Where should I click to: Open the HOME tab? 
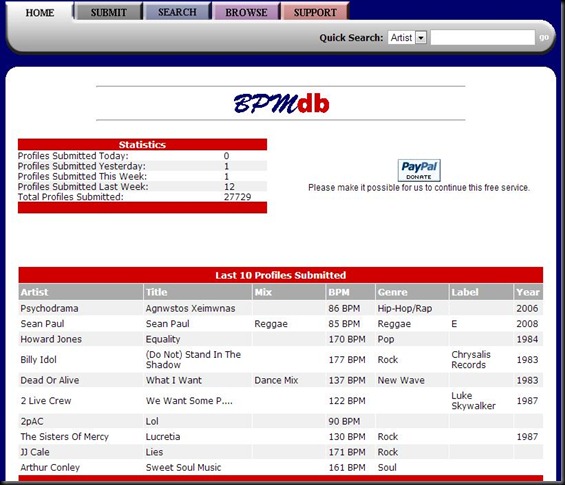coord(40,13)
